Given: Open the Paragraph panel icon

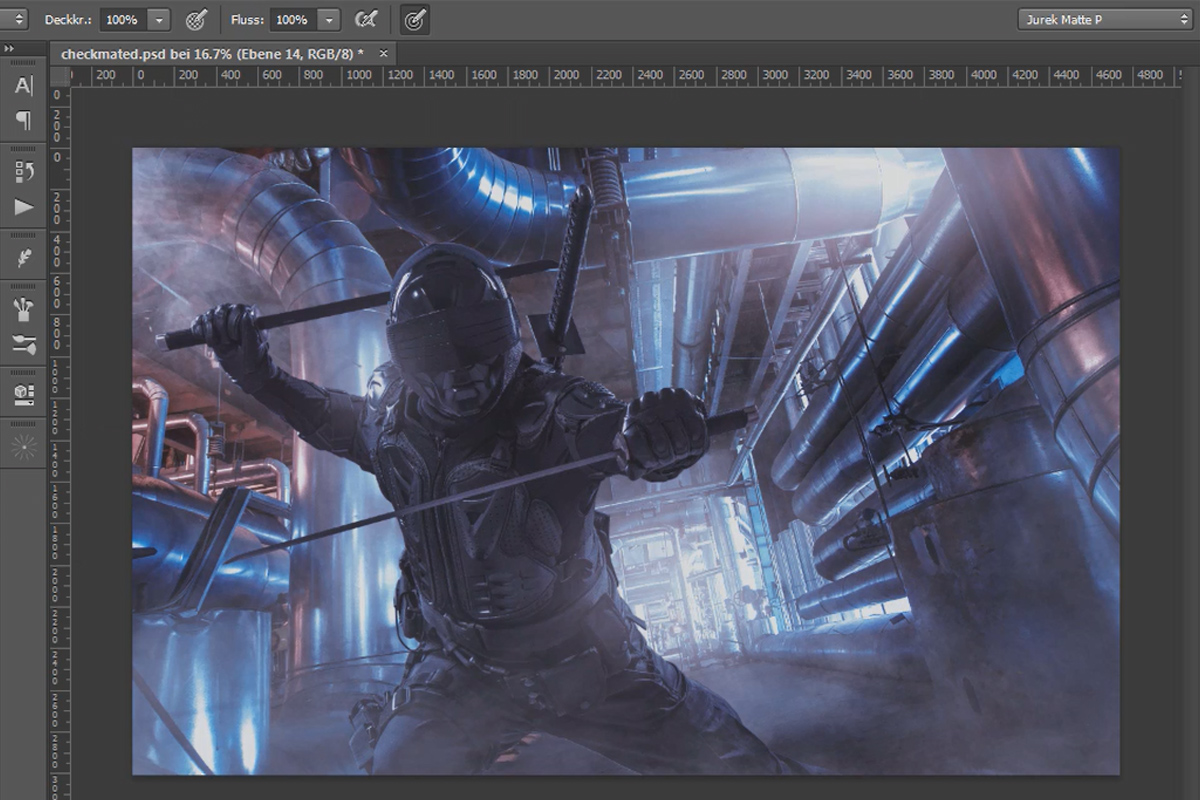Looking at the screenshot, I should tap(23, 120).
